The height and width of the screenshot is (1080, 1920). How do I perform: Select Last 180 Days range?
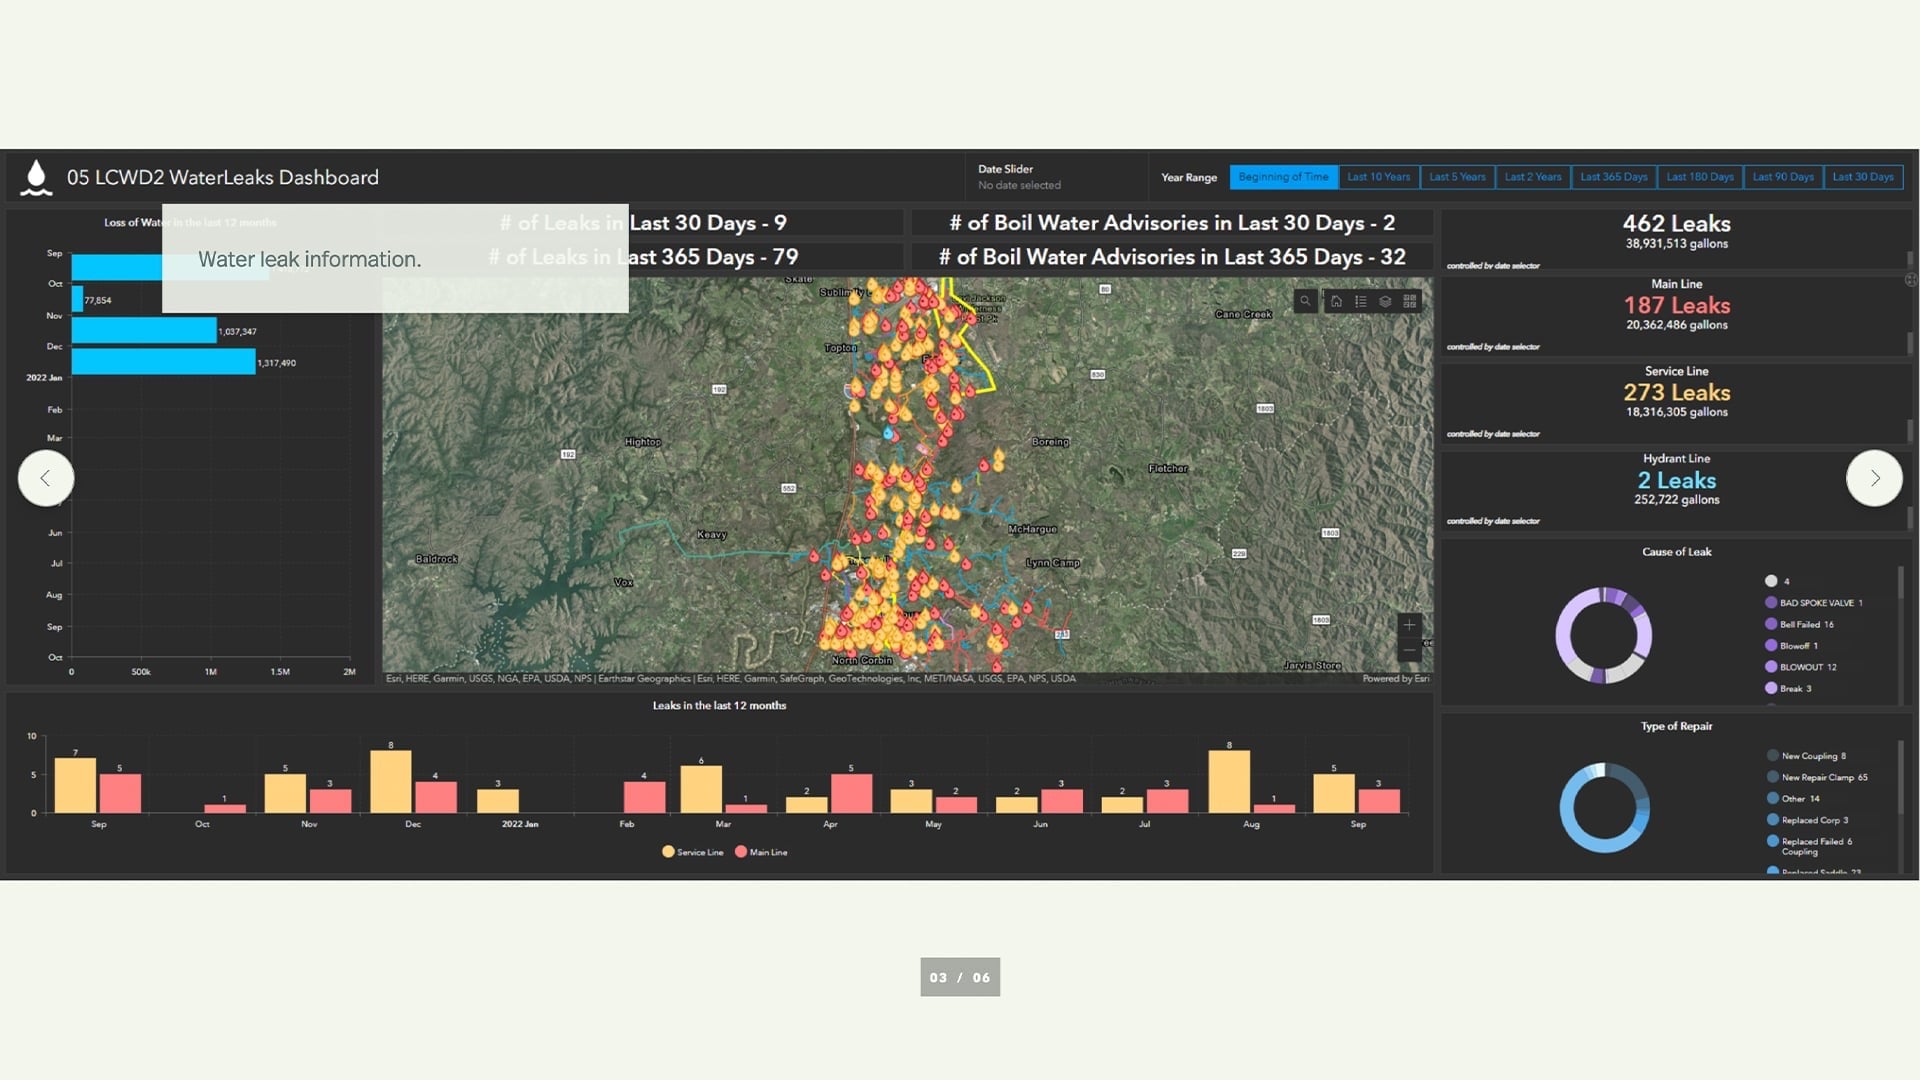[1699, 177]
